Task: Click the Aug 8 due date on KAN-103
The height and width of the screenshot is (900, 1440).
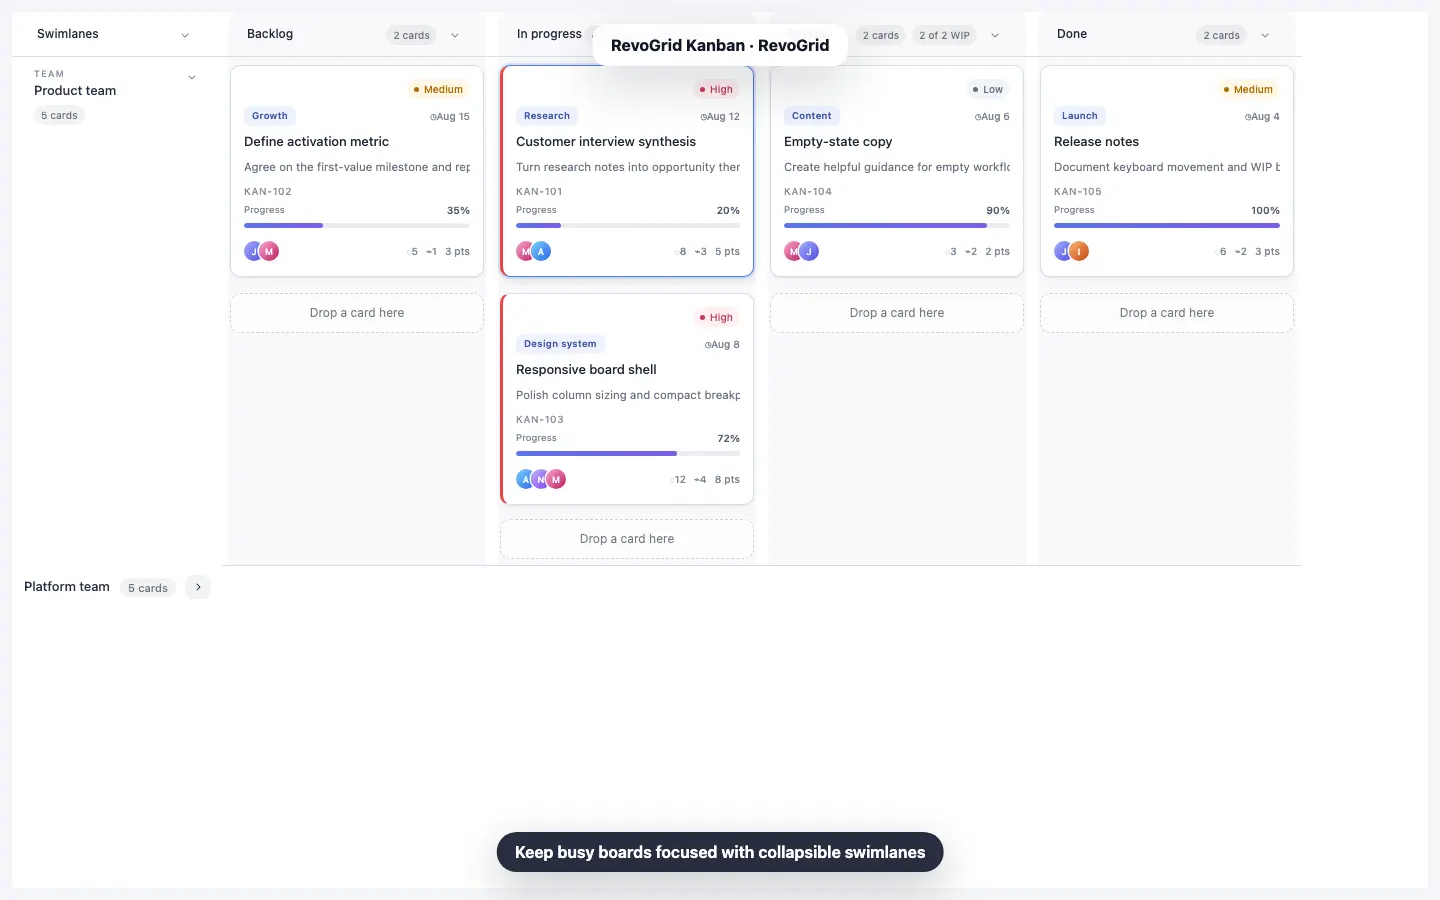Action: point(722,345)
